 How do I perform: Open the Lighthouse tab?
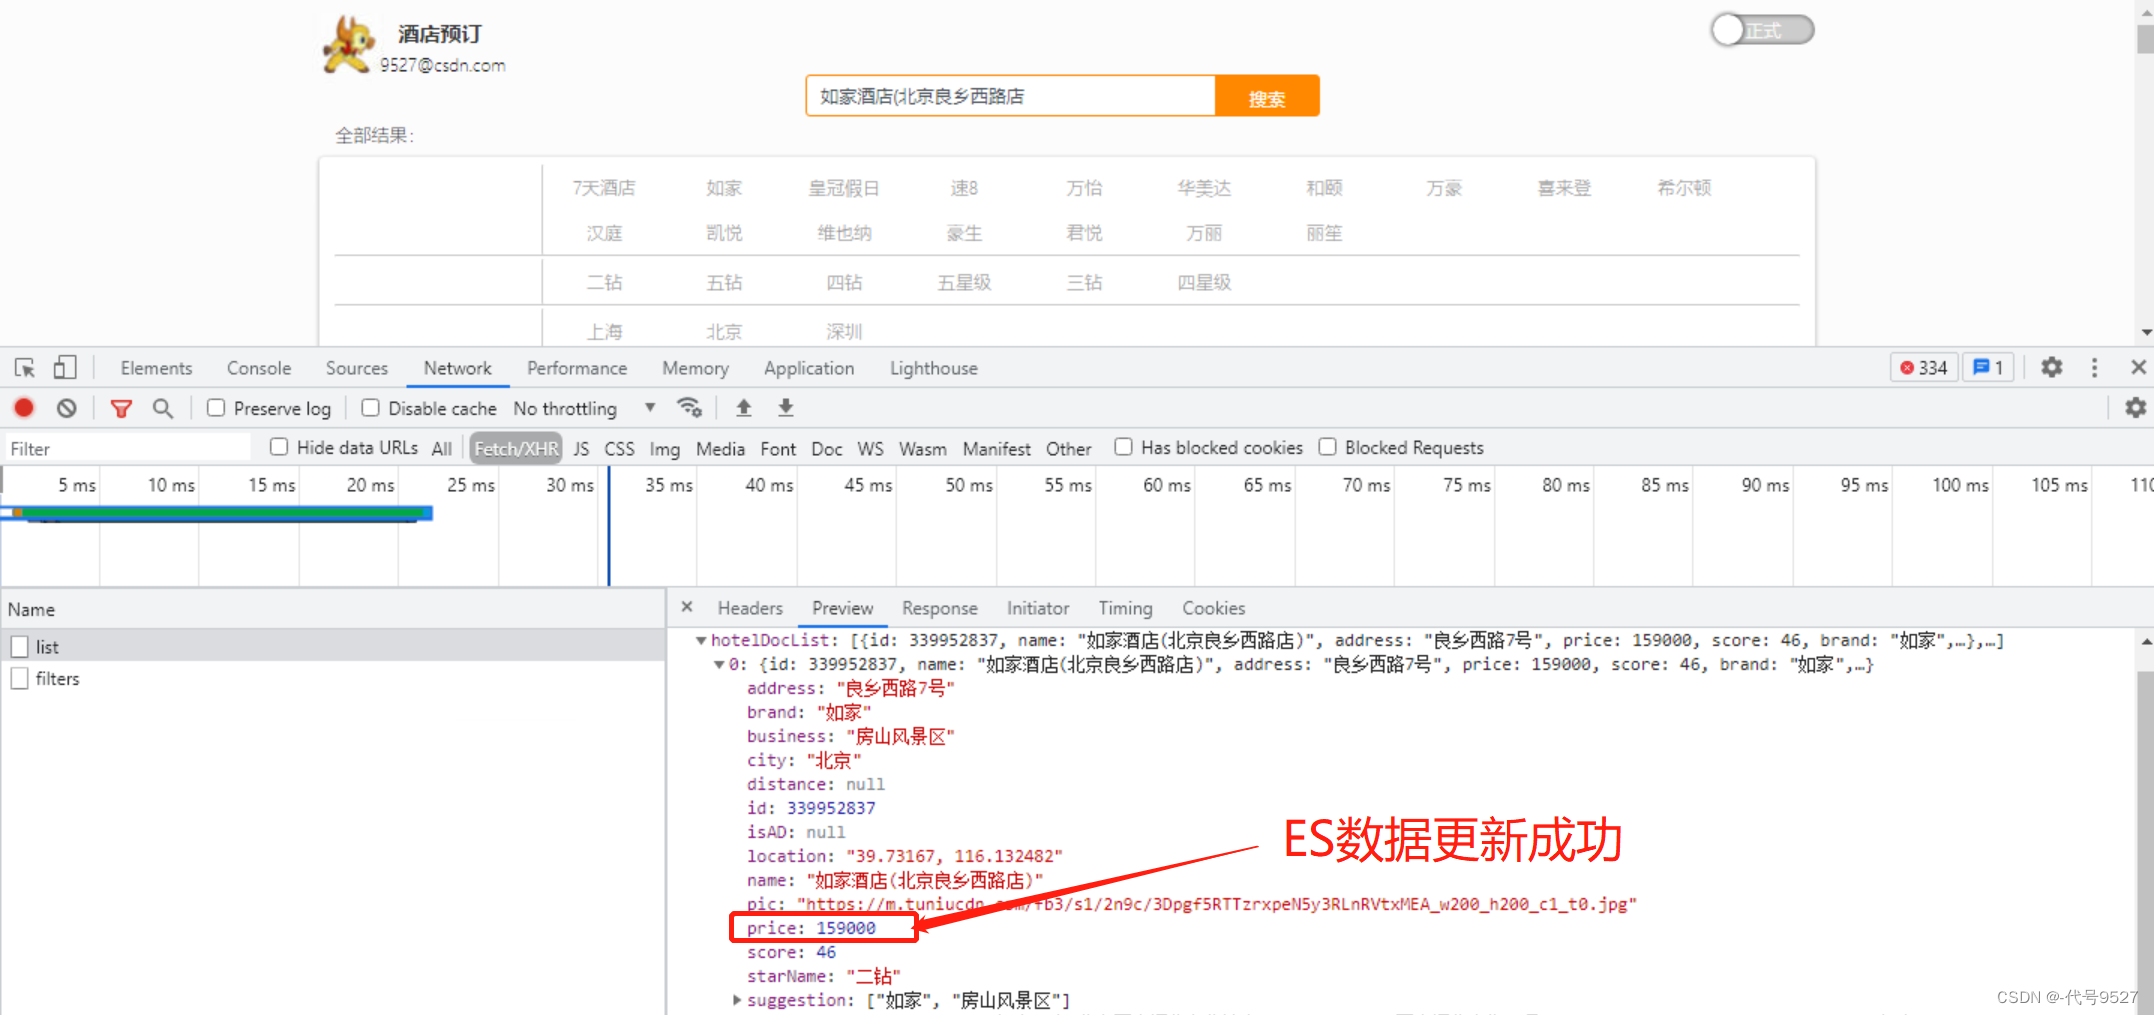(x=934, y=368)
